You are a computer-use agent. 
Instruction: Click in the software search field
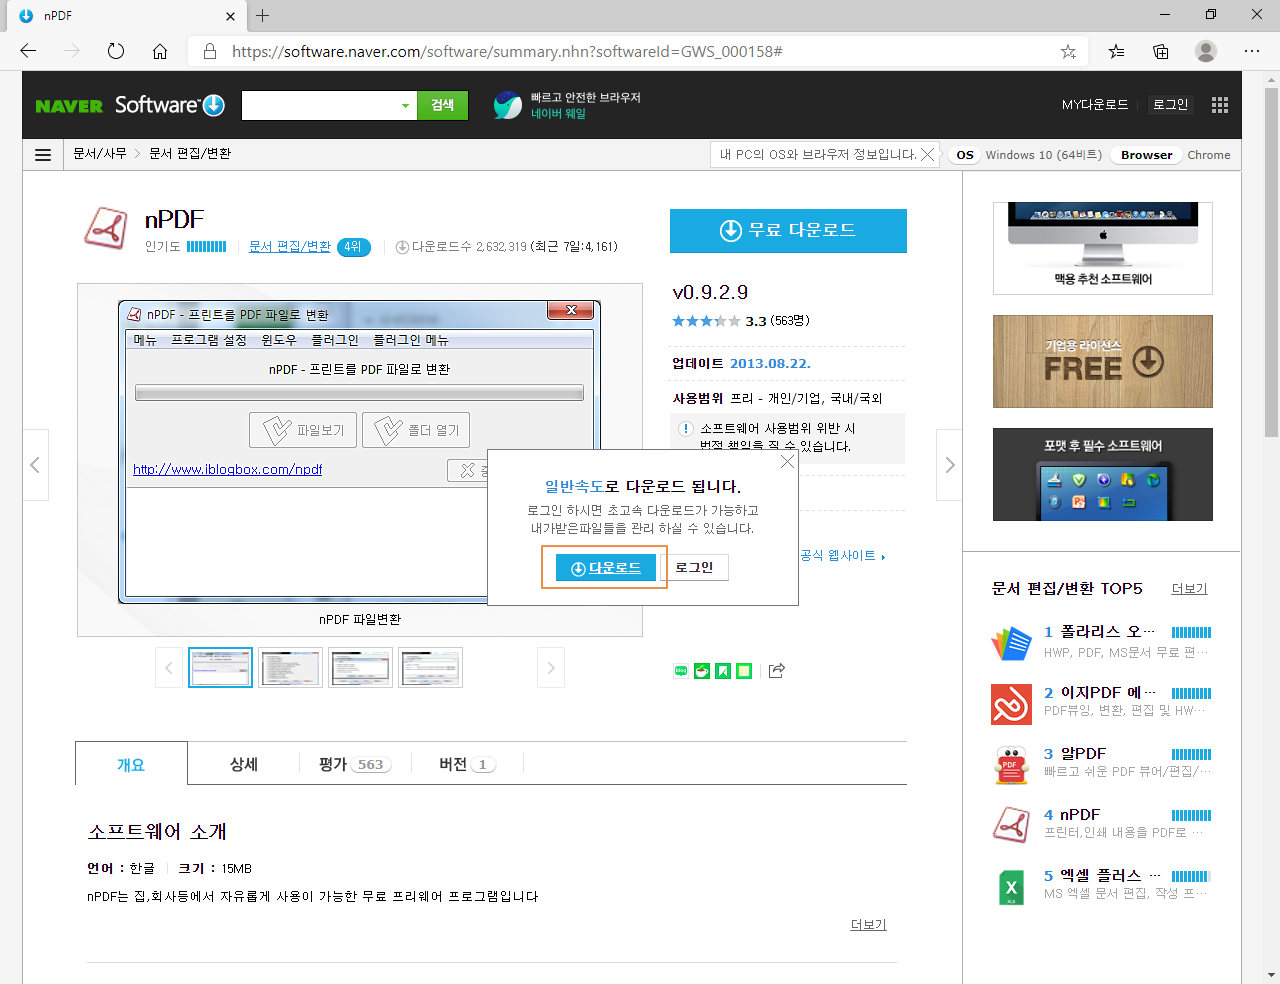coord(320,105)
